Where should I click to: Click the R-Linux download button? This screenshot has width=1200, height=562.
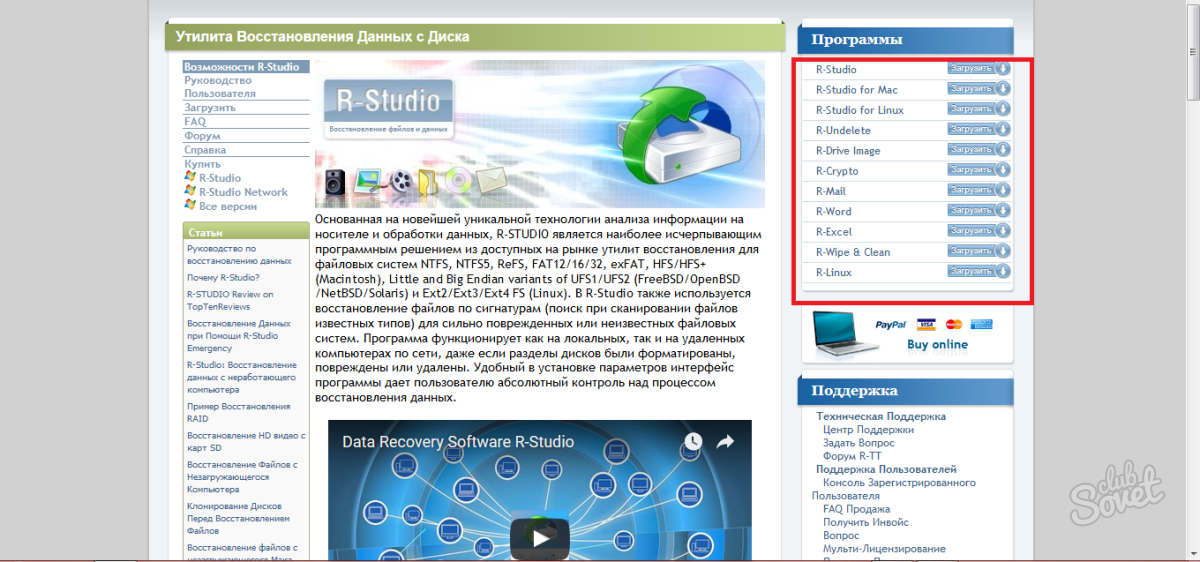(x=979, y=271)
